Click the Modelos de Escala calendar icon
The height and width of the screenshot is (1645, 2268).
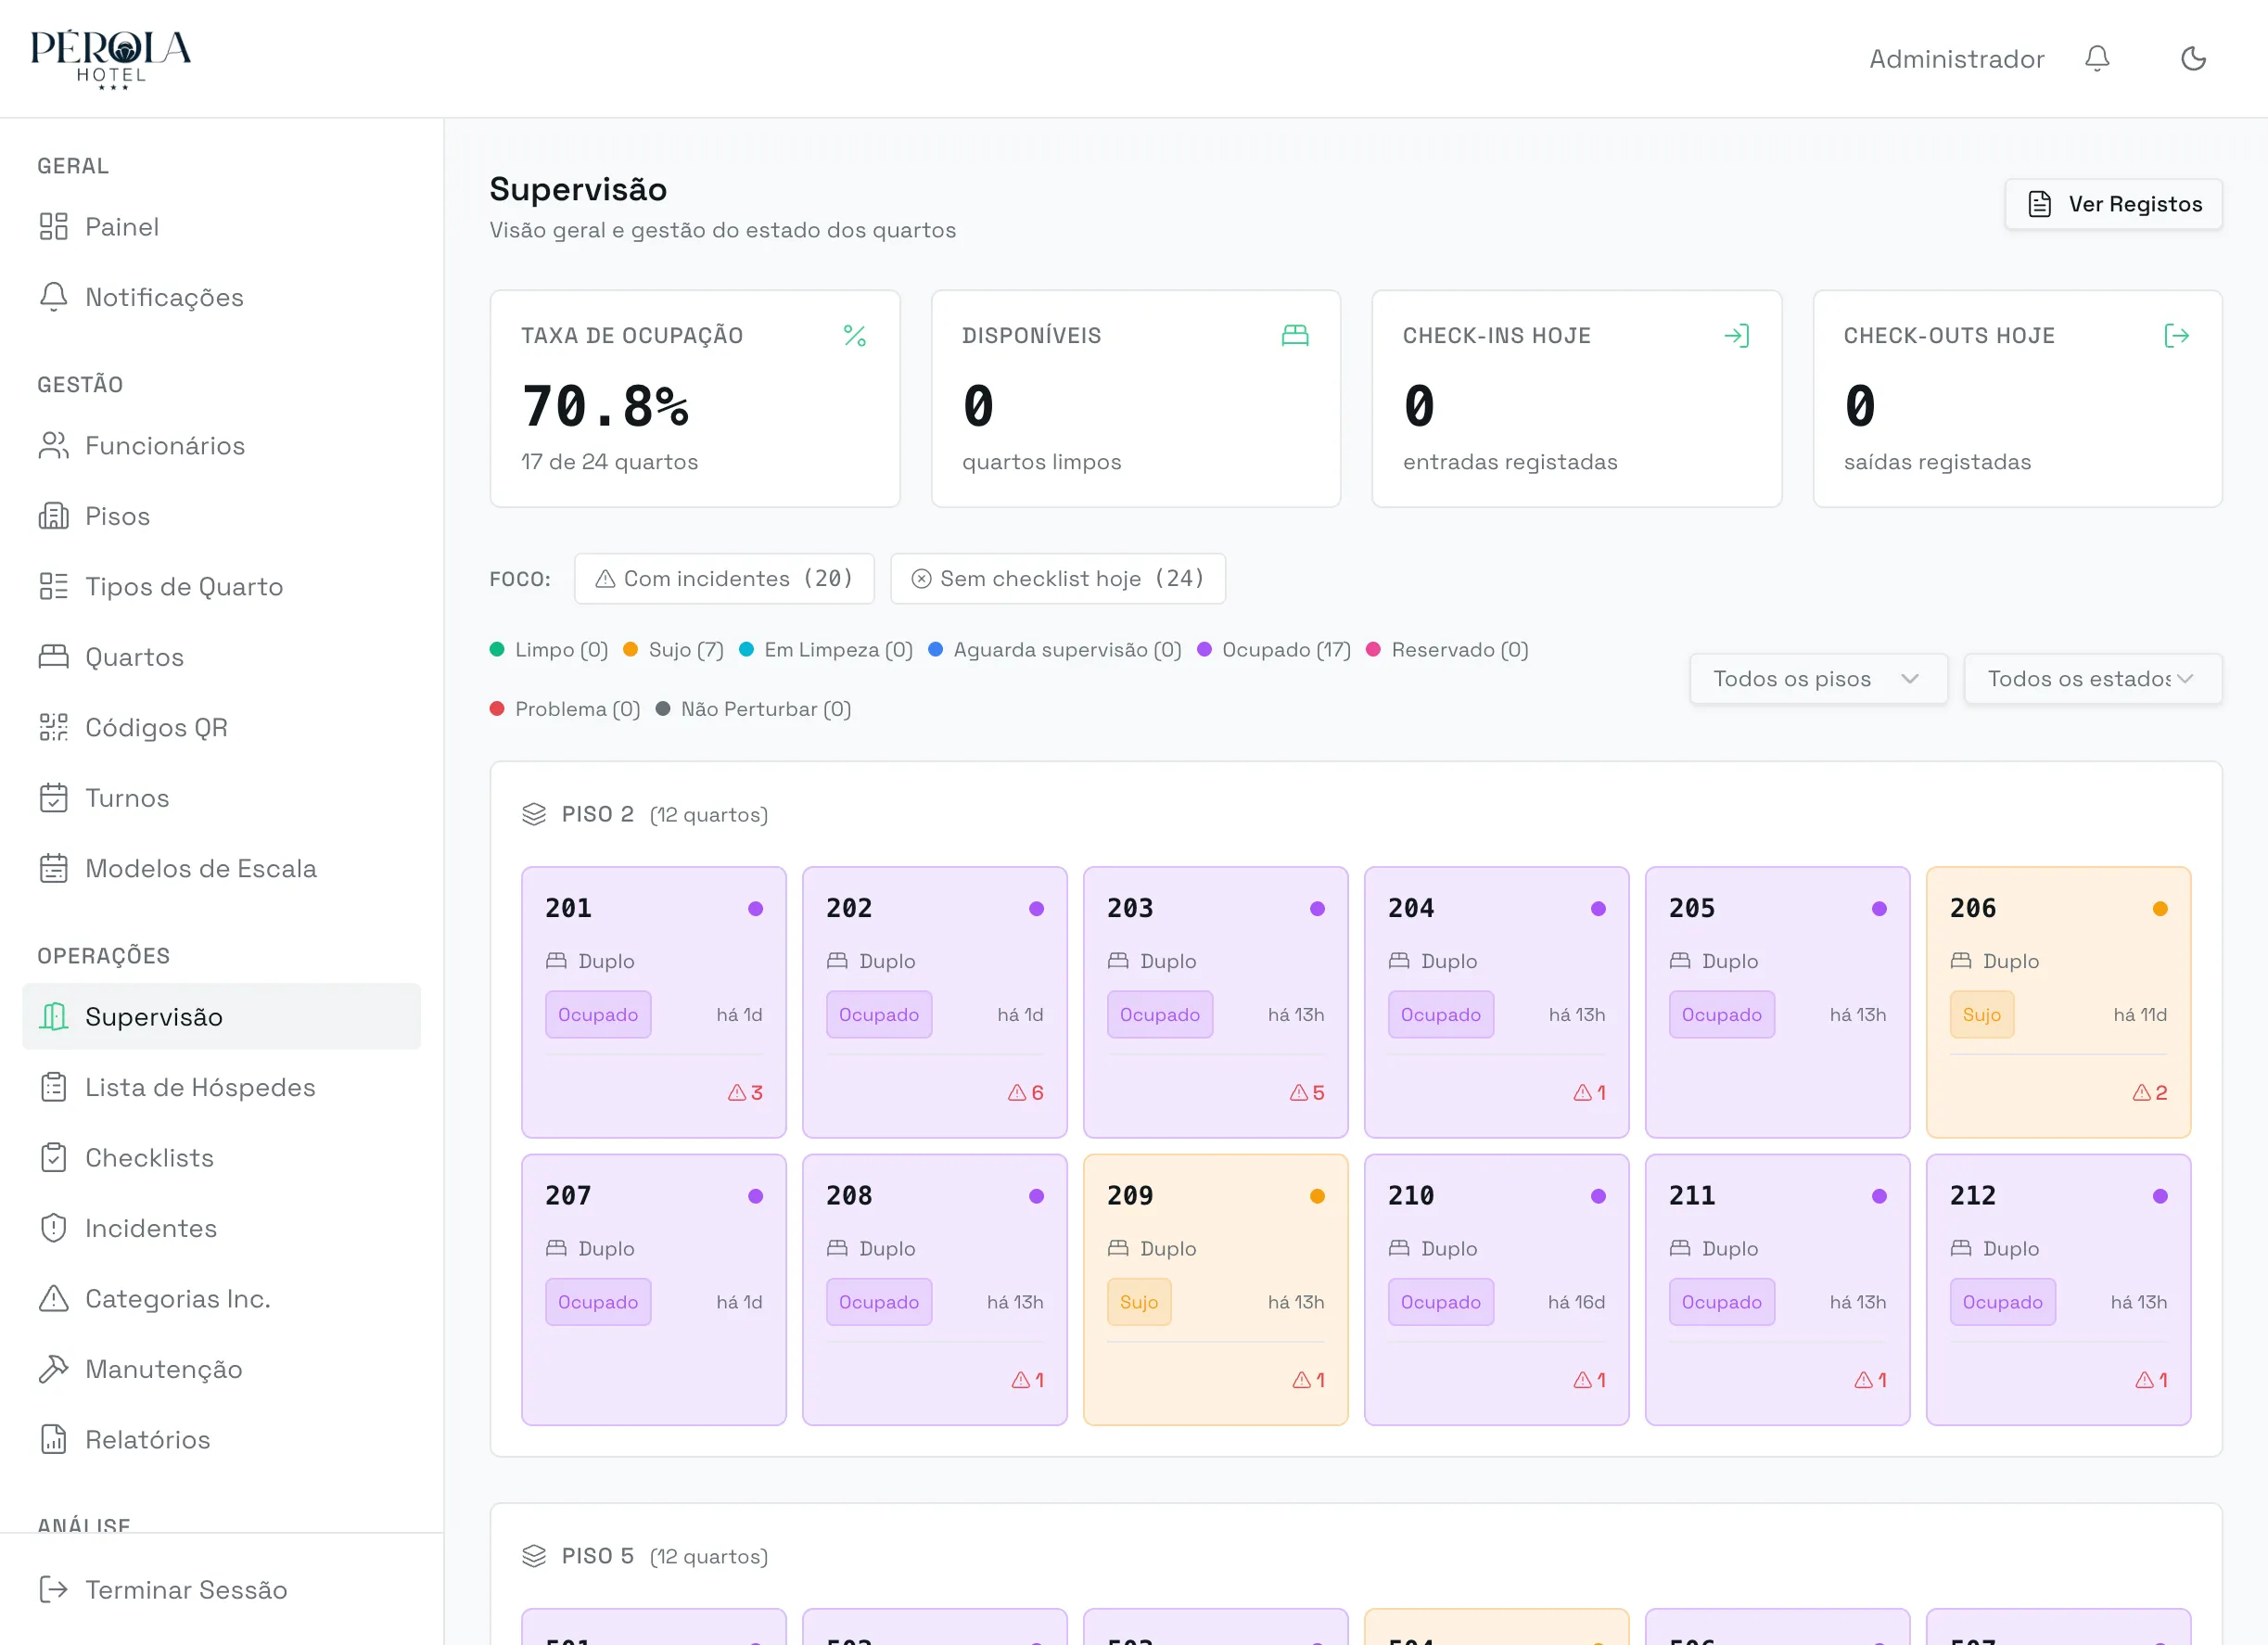tap(53, 868)
